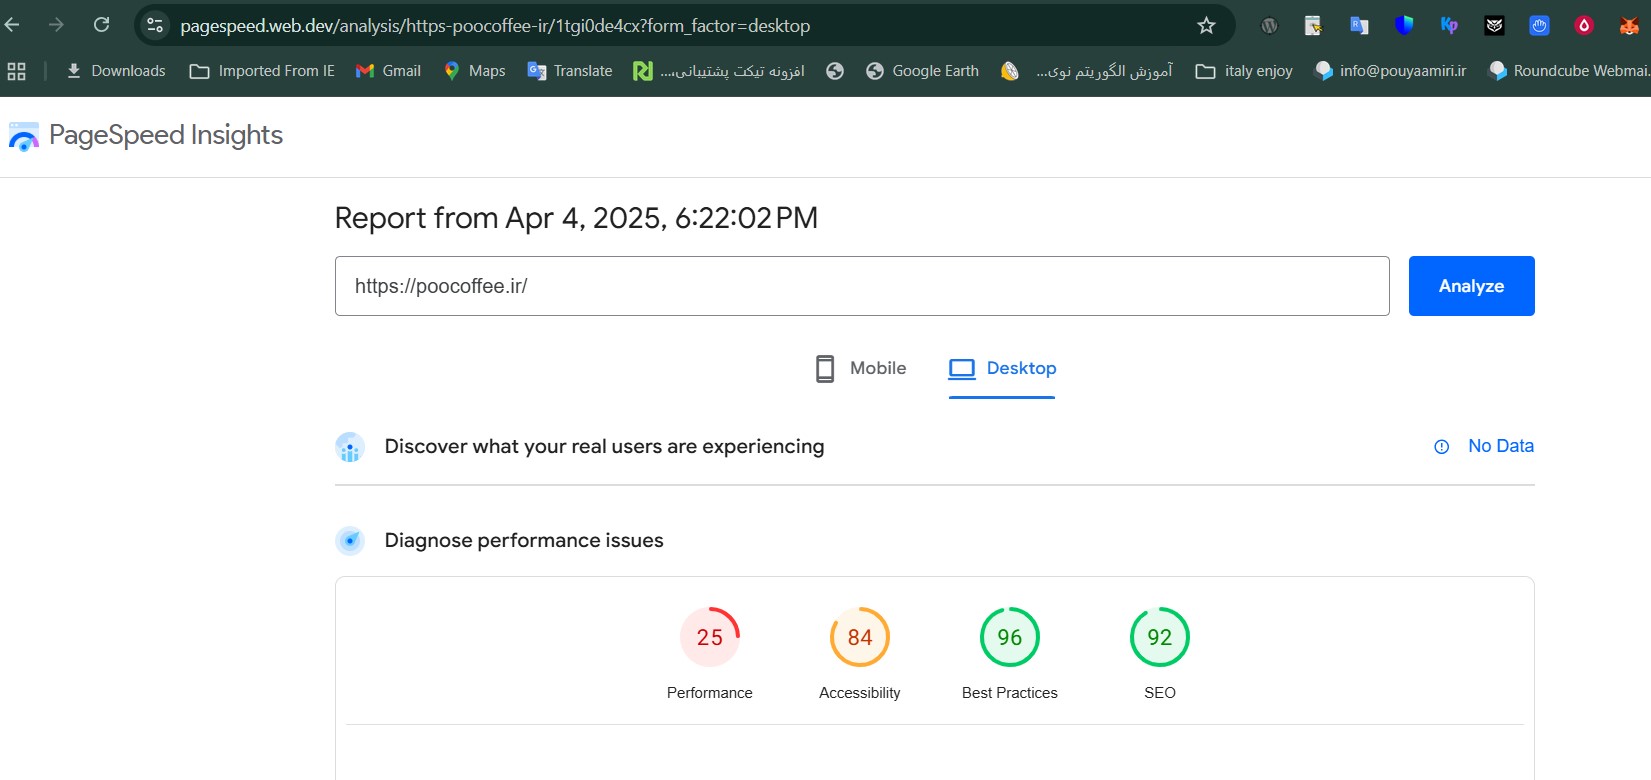The height and width of the screenshot is (780, 1651).
Task: Click the real users experience icon
Action: tap(350, 447)
